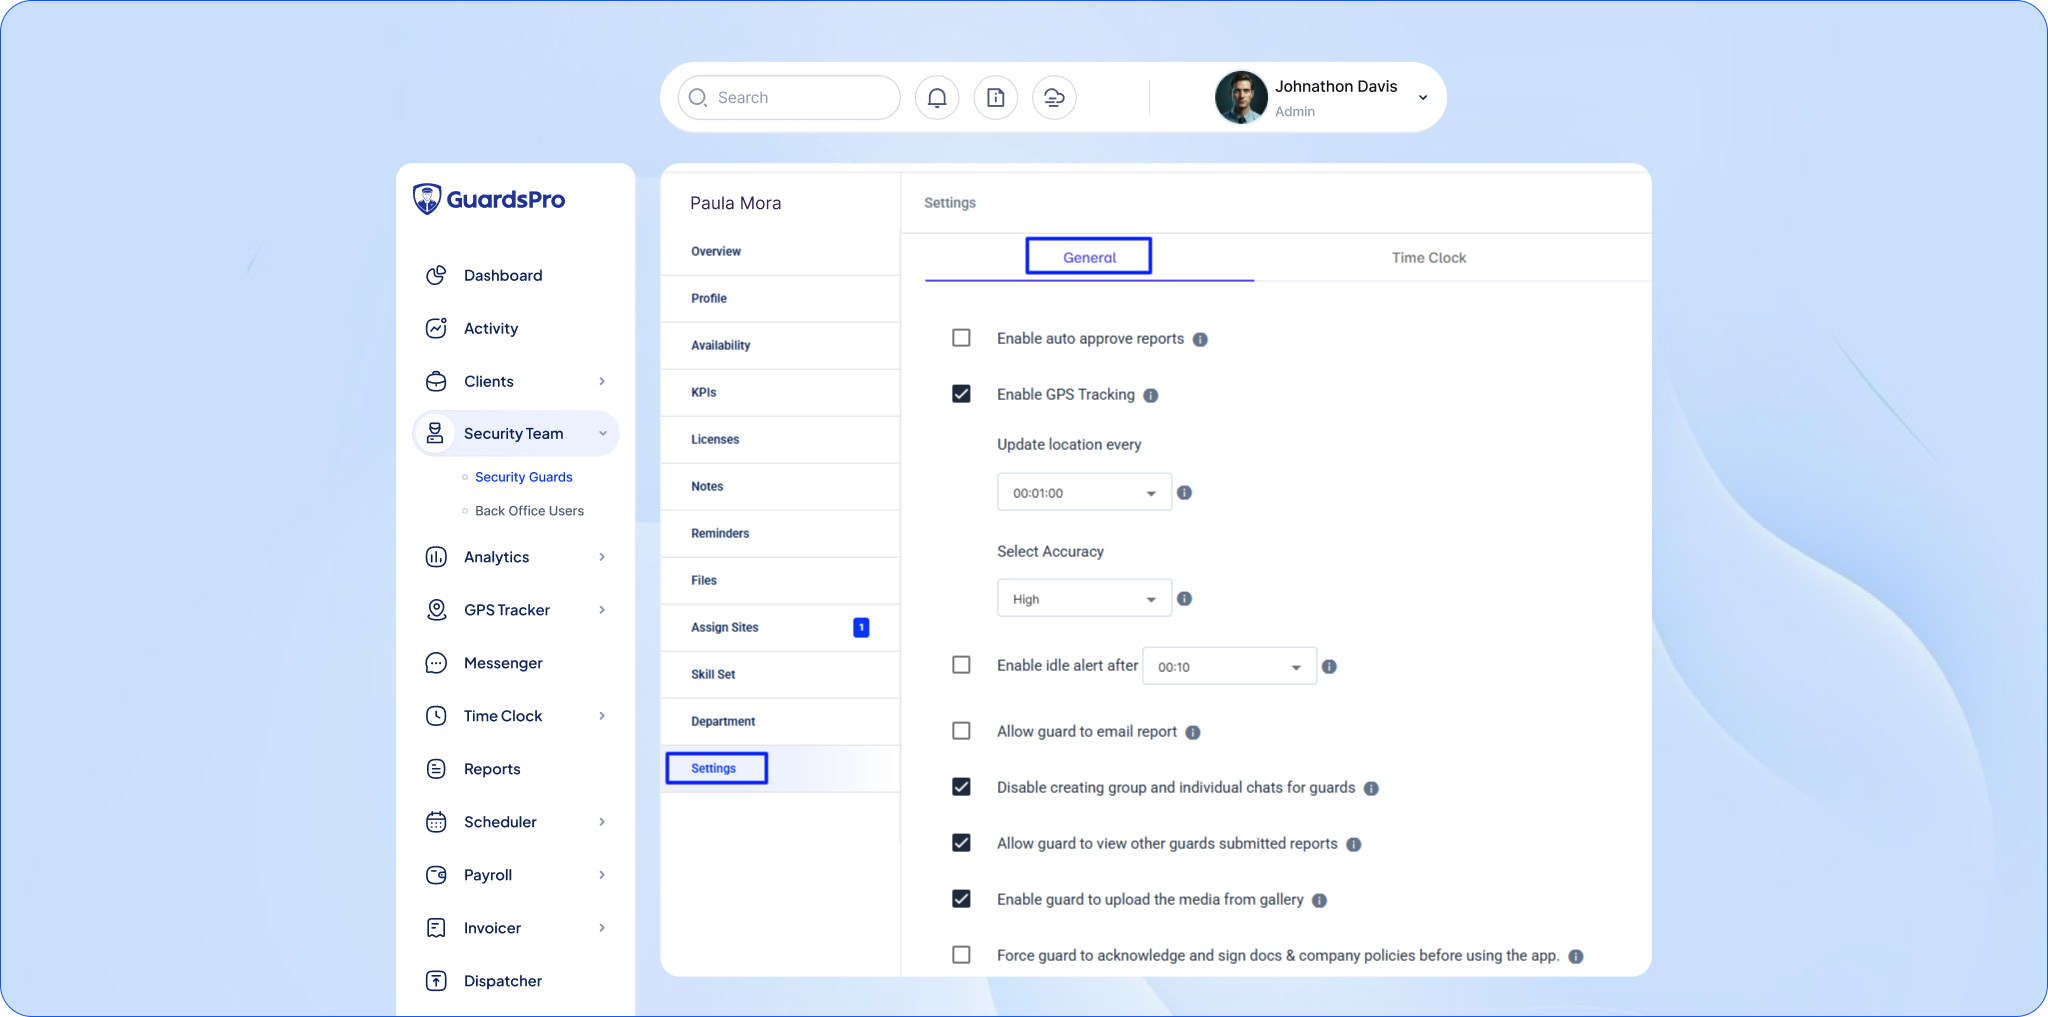Click the Invoicer receipt icon
2048x1017 pixels.
(436, 928)
